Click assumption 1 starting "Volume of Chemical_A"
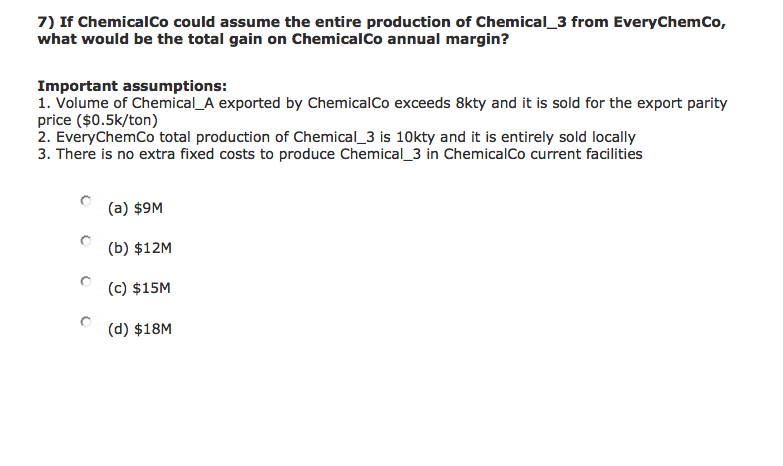This screenshot has height=466, width=783. click(x=382, y=111)
